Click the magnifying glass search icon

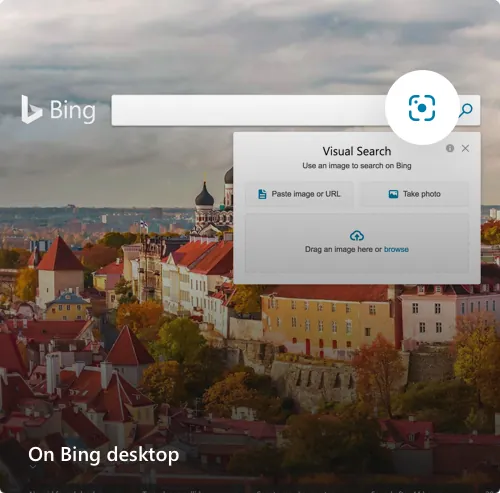point(466,110)
